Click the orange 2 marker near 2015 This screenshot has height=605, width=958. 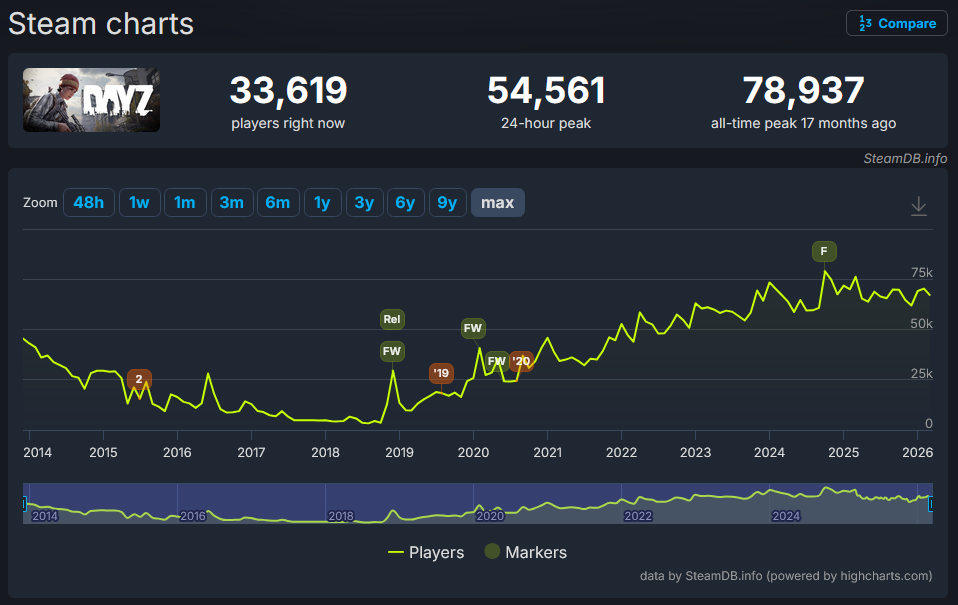tap(139, 379)
